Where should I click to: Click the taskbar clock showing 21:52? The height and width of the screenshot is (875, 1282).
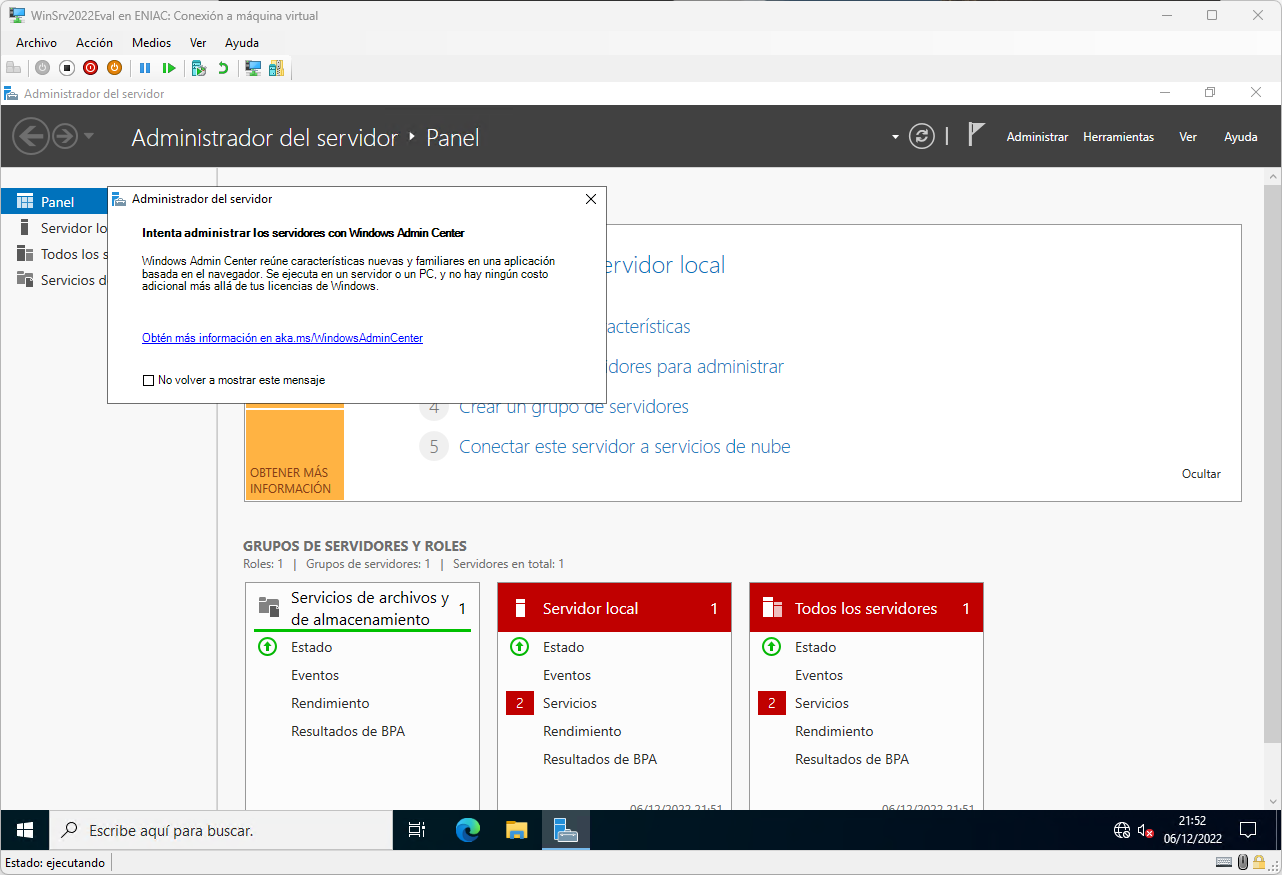1193,830
